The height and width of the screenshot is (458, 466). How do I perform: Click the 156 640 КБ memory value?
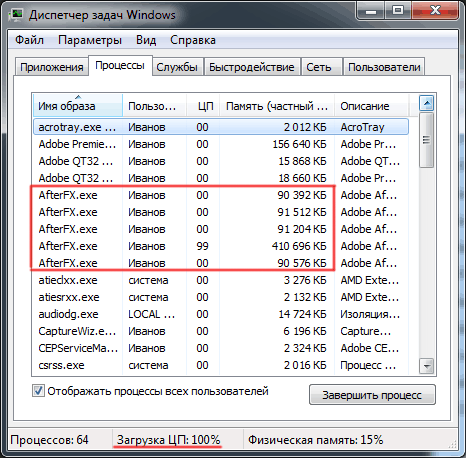[299, 144]
